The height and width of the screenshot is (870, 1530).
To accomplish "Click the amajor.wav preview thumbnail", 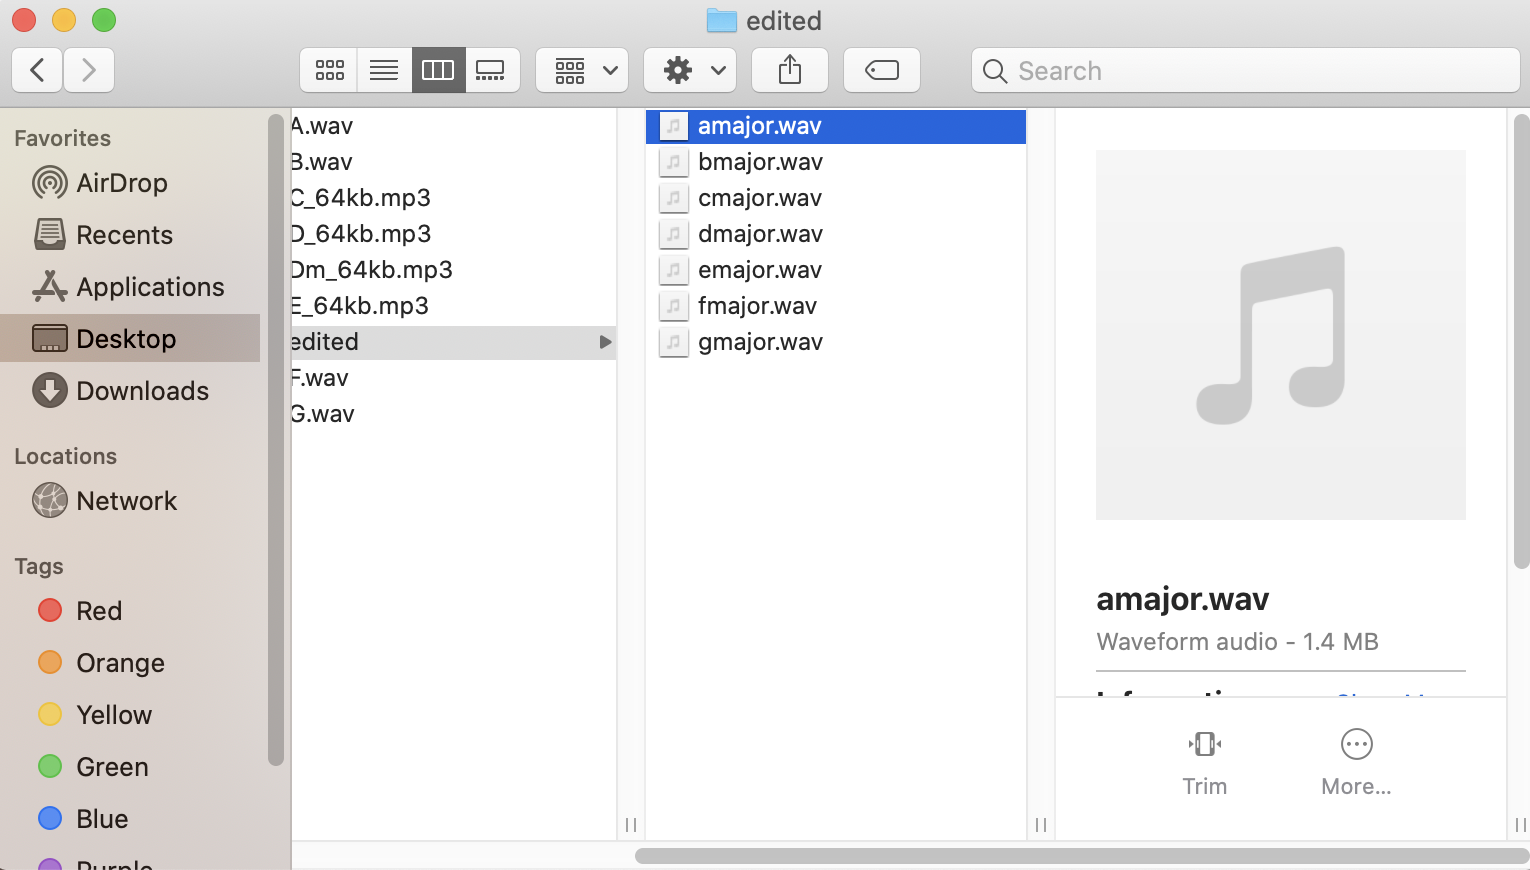I will pos(1281,335).
